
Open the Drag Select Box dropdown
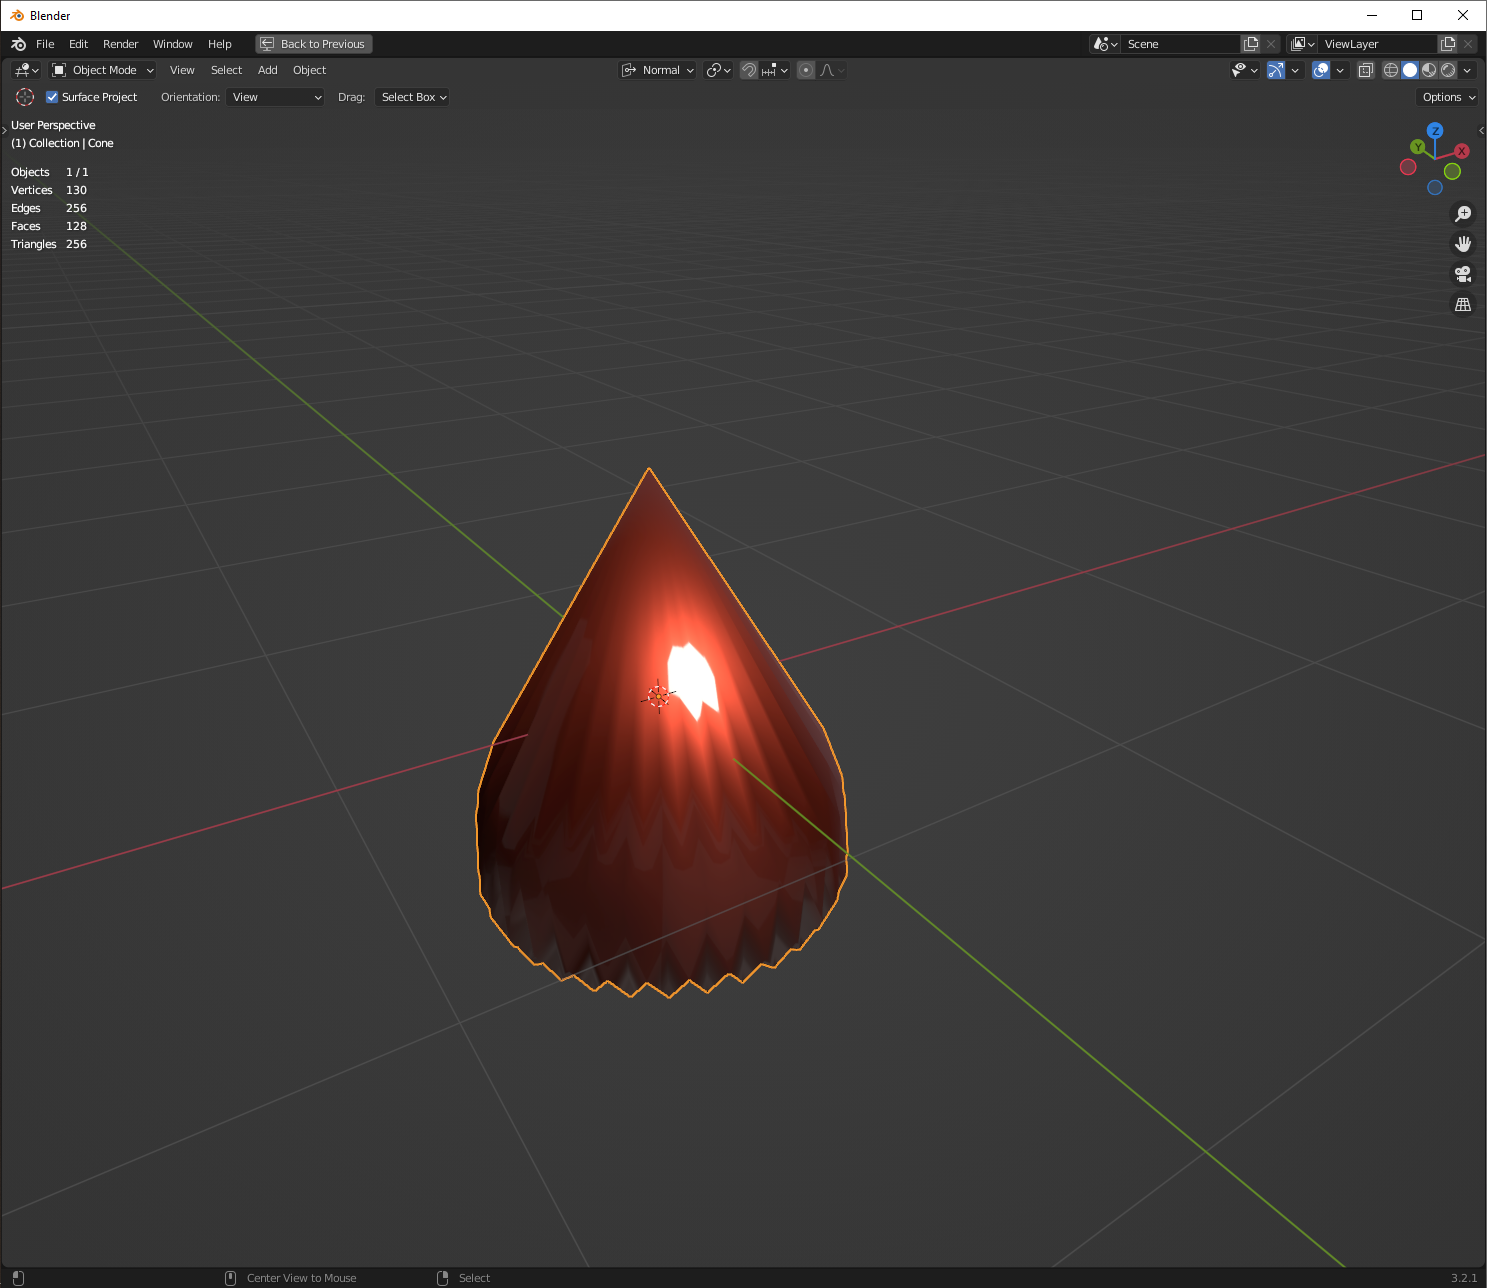point(412,97)
